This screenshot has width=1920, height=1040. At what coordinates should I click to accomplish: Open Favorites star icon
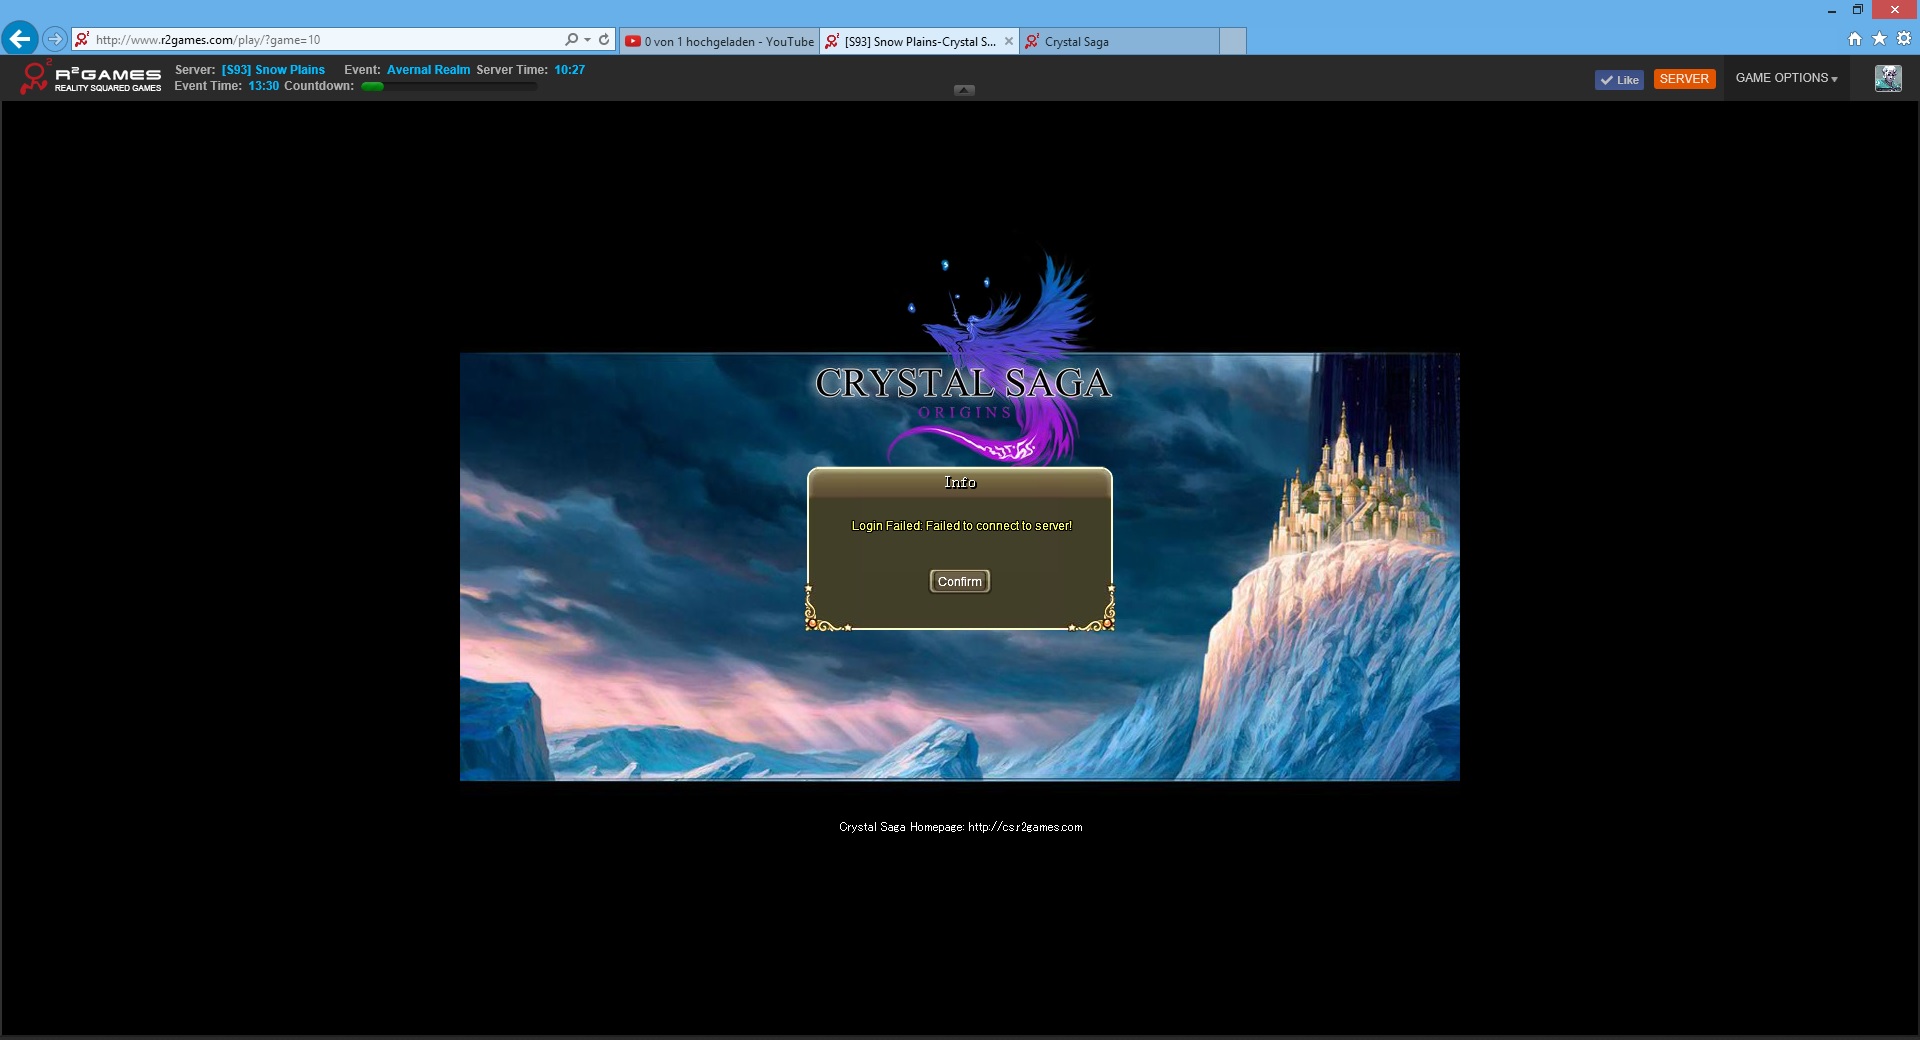[1879, 39]
